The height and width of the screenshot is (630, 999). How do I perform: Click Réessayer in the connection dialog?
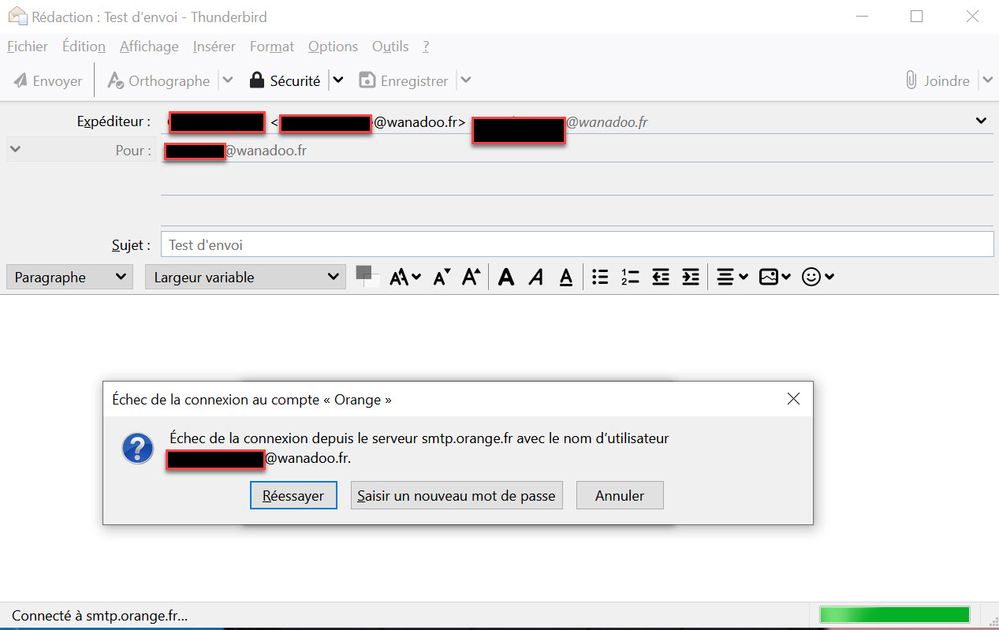293,495
